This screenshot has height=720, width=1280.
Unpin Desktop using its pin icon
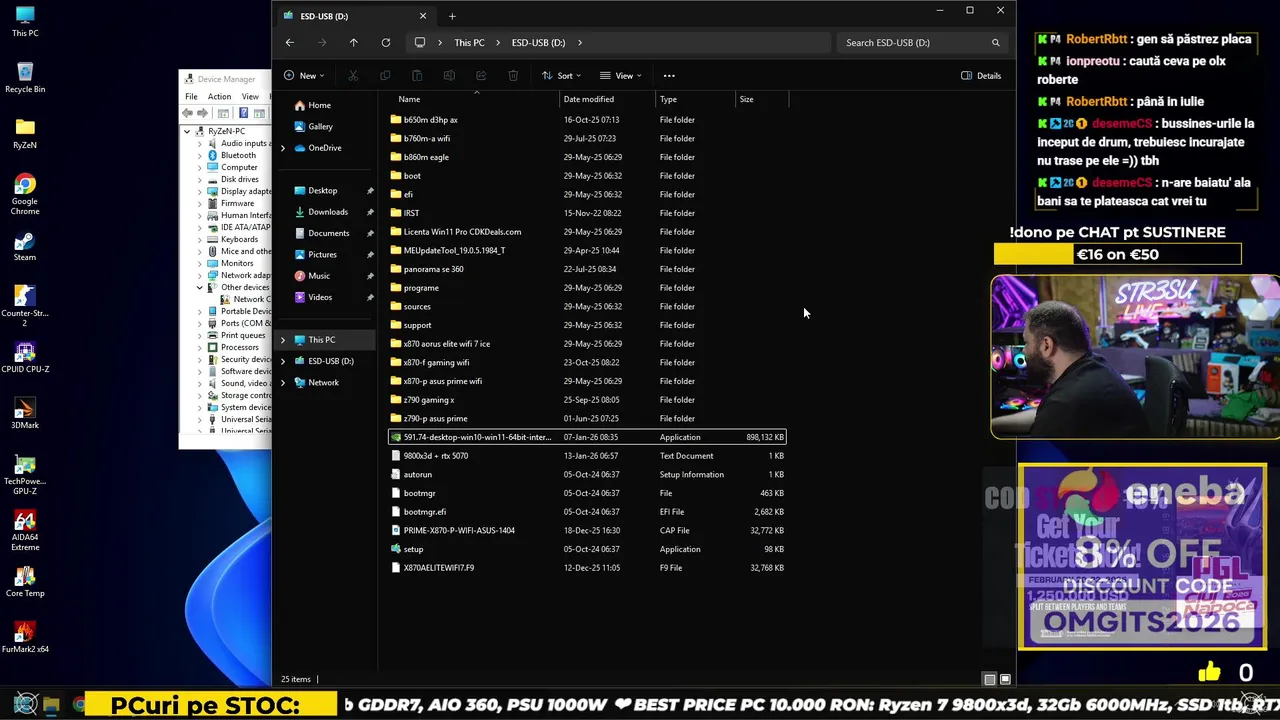coord(370,191)
